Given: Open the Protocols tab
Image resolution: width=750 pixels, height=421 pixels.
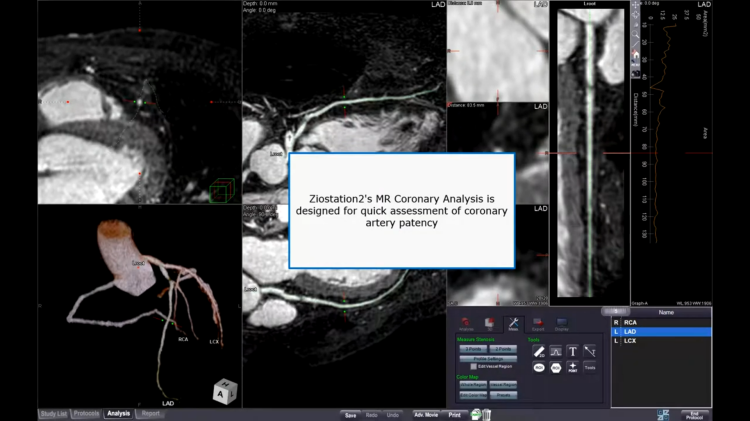Looking at the screenshot, I should click(87, 414).
